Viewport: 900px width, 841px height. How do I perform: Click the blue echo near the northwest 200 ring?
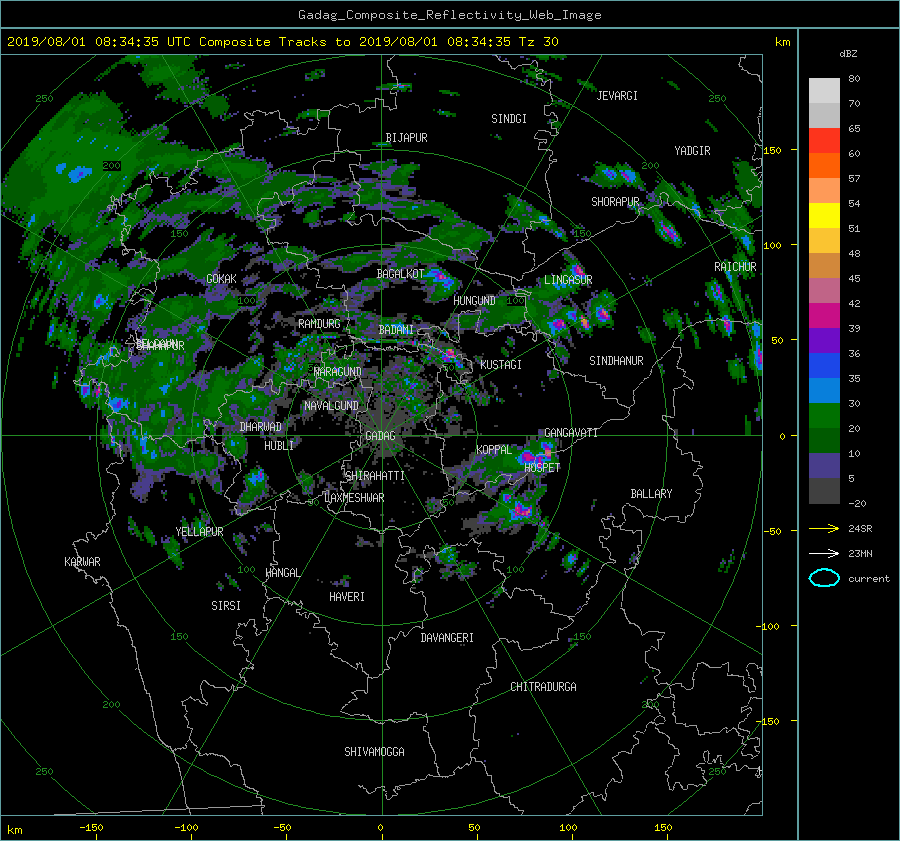click(79, 173)
